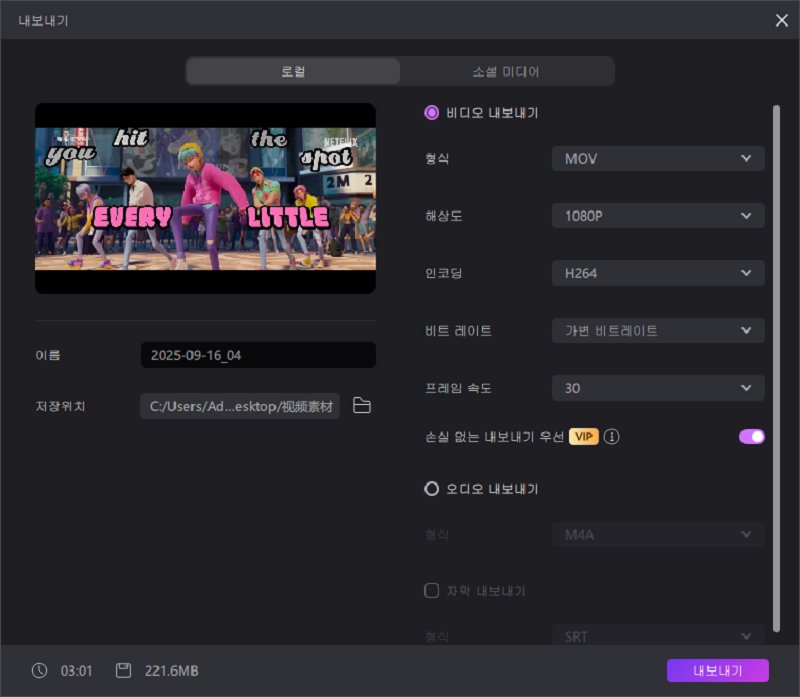Click the info icon beside the VIP badge
Viewport: 800px width, 697px height.
[612, 437]
